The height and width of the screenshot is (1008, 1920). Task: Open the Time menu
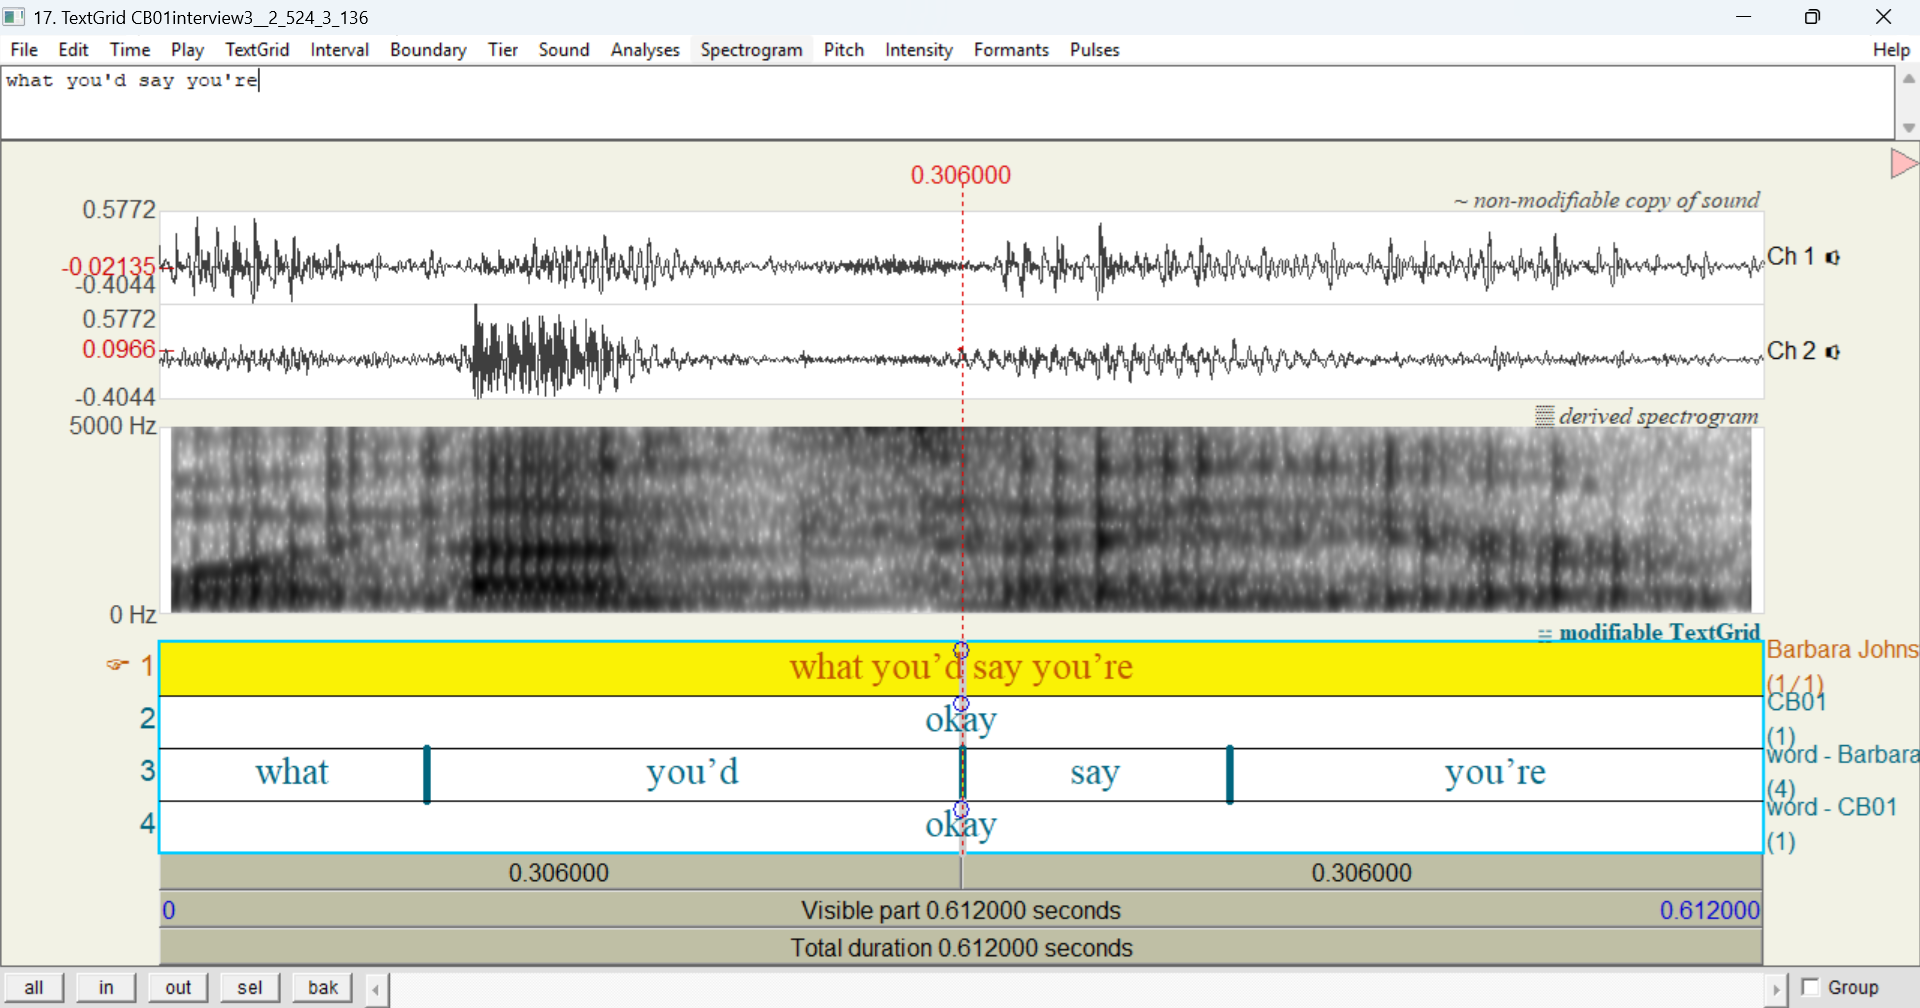click(130, 50)
